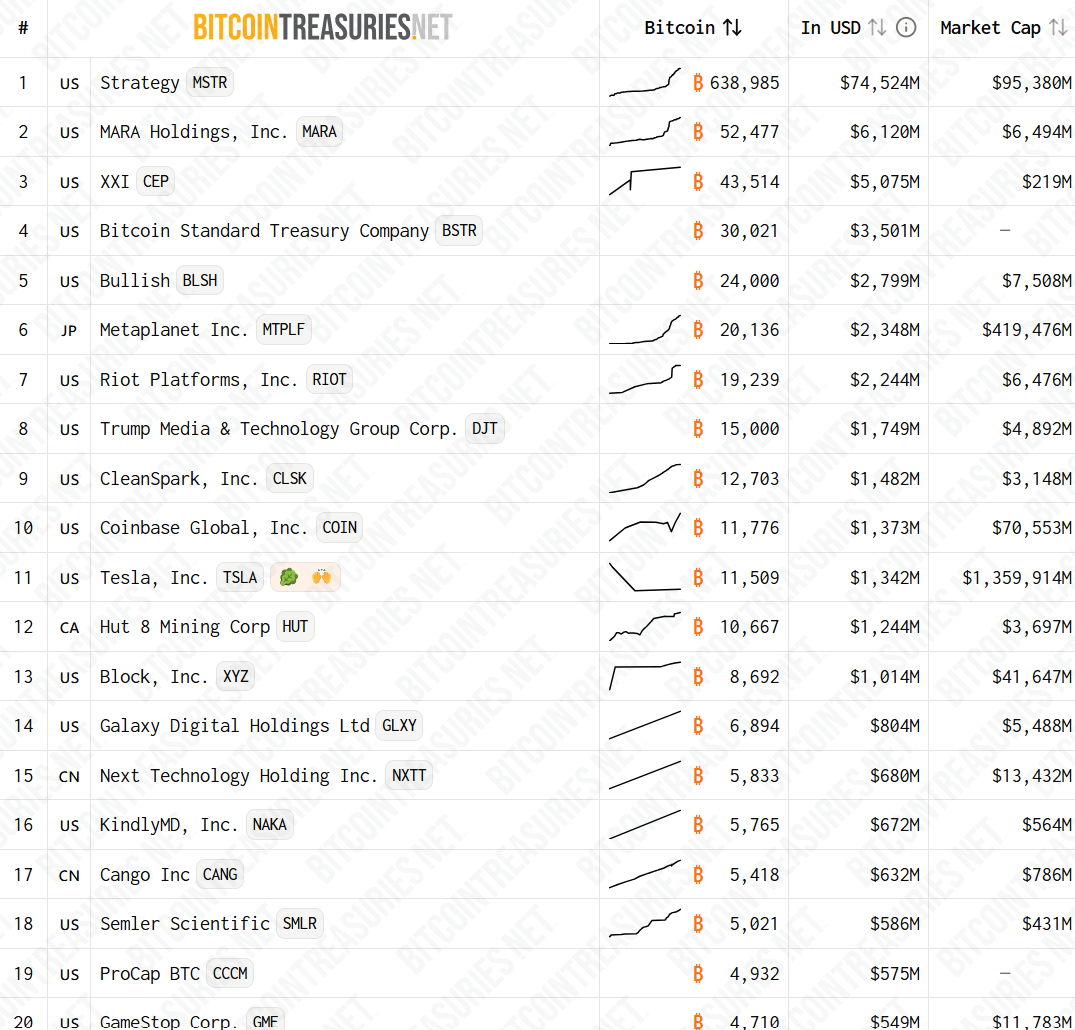Click the HUT ticker badge
1075x1030 pixels.
295,627
